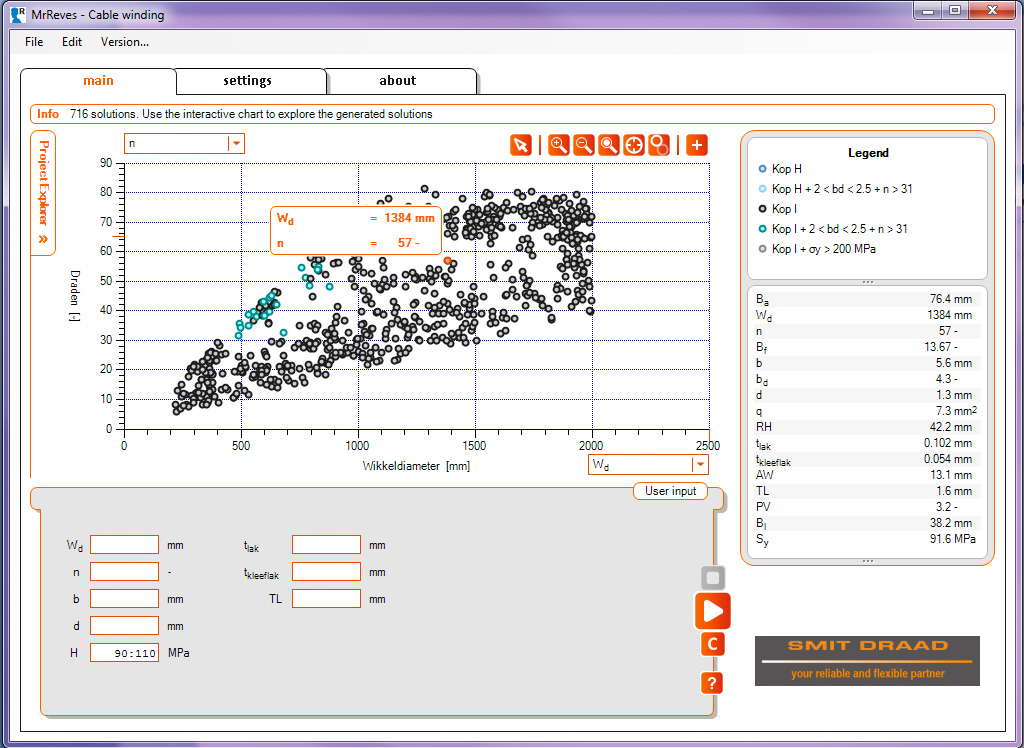Click the User input panel label
The image size is (1024, 748).
click(671, 491)
